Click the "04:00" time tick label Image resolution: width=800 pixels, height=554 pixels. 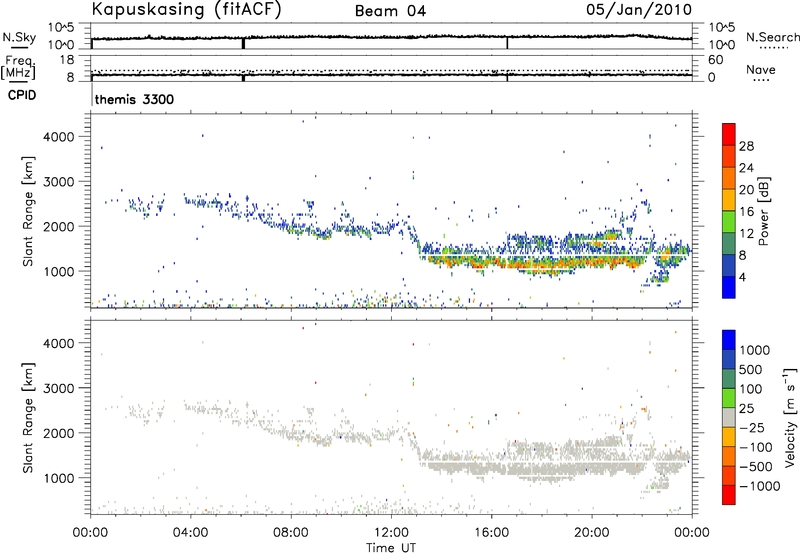[191, 533]
